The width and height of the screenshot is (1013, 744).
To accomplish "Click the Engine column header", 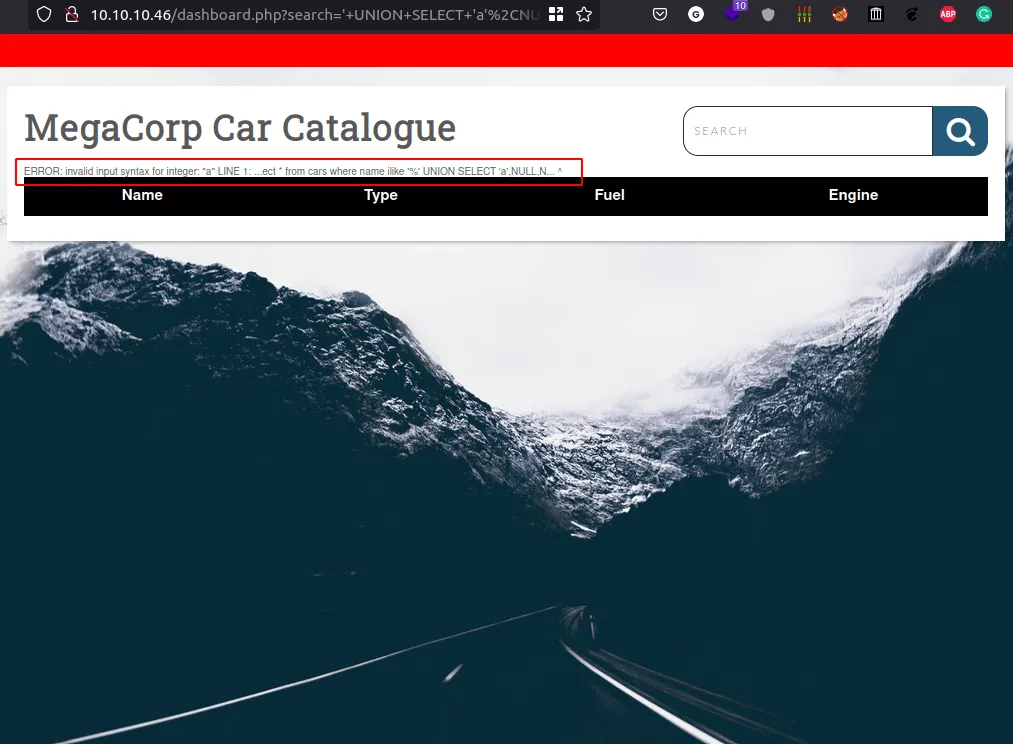I will [x=853, y=195].
